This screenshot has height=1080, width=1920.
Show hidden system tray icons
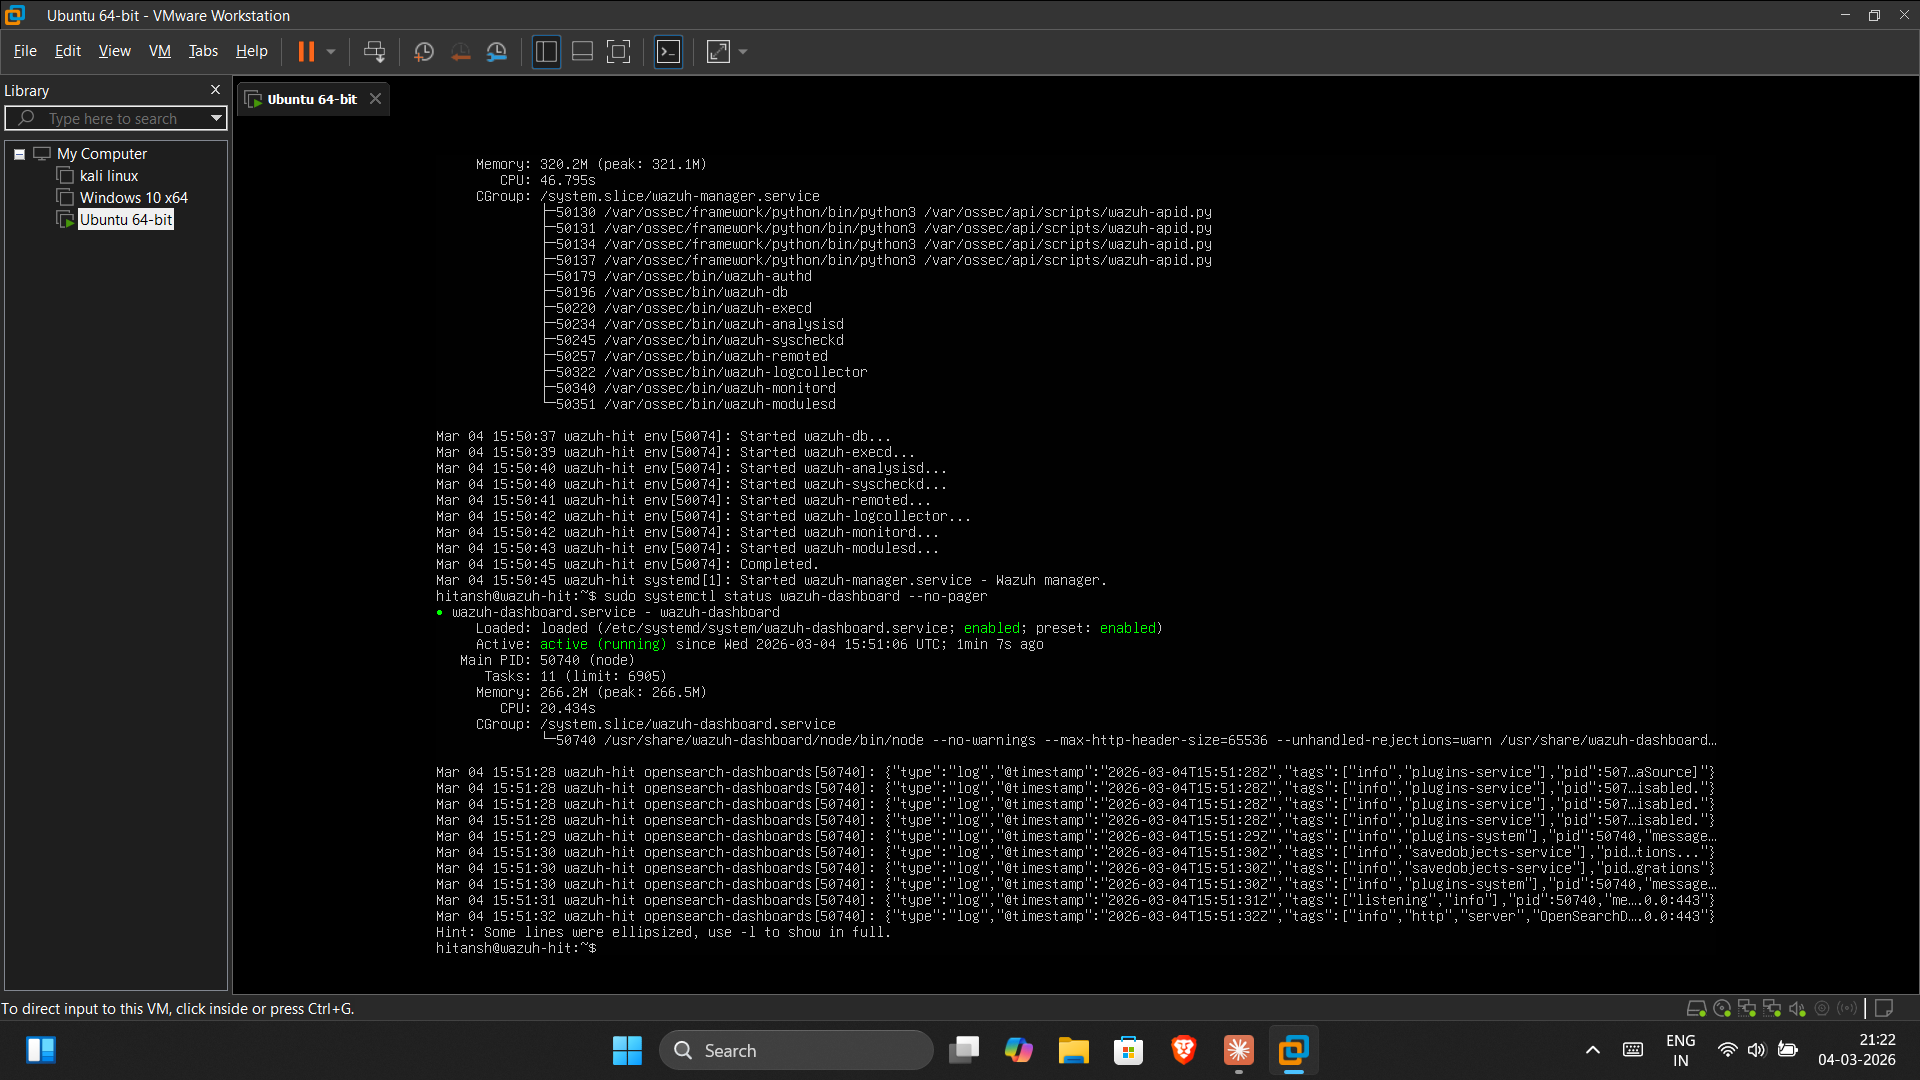pos(1593,1051)
